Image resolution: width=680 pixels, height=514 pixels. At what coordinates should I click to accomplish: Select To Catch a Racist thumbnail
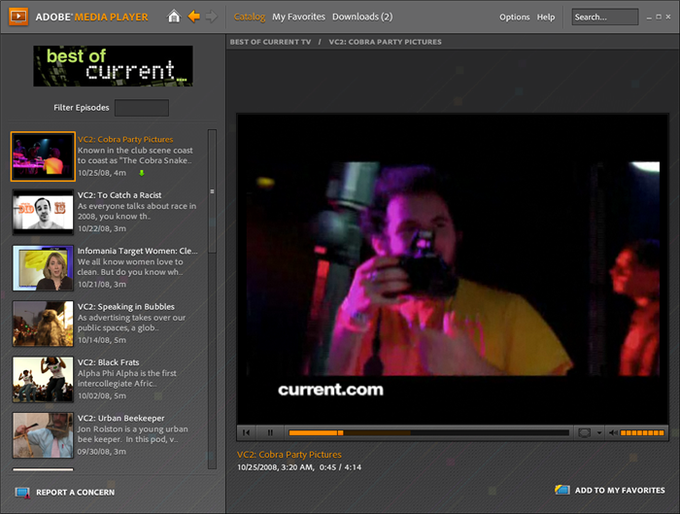coord(43,212)
